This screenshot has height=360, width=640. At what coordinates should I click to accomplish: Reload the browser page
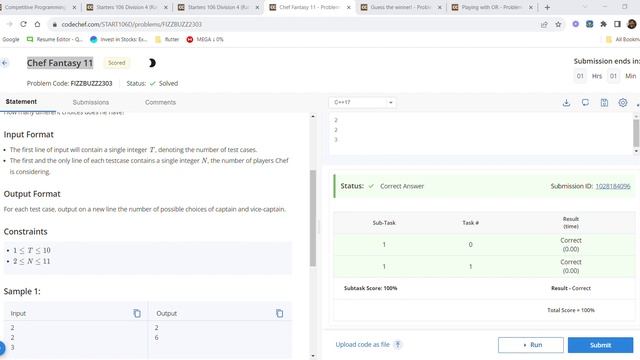[x=23, y=24]
